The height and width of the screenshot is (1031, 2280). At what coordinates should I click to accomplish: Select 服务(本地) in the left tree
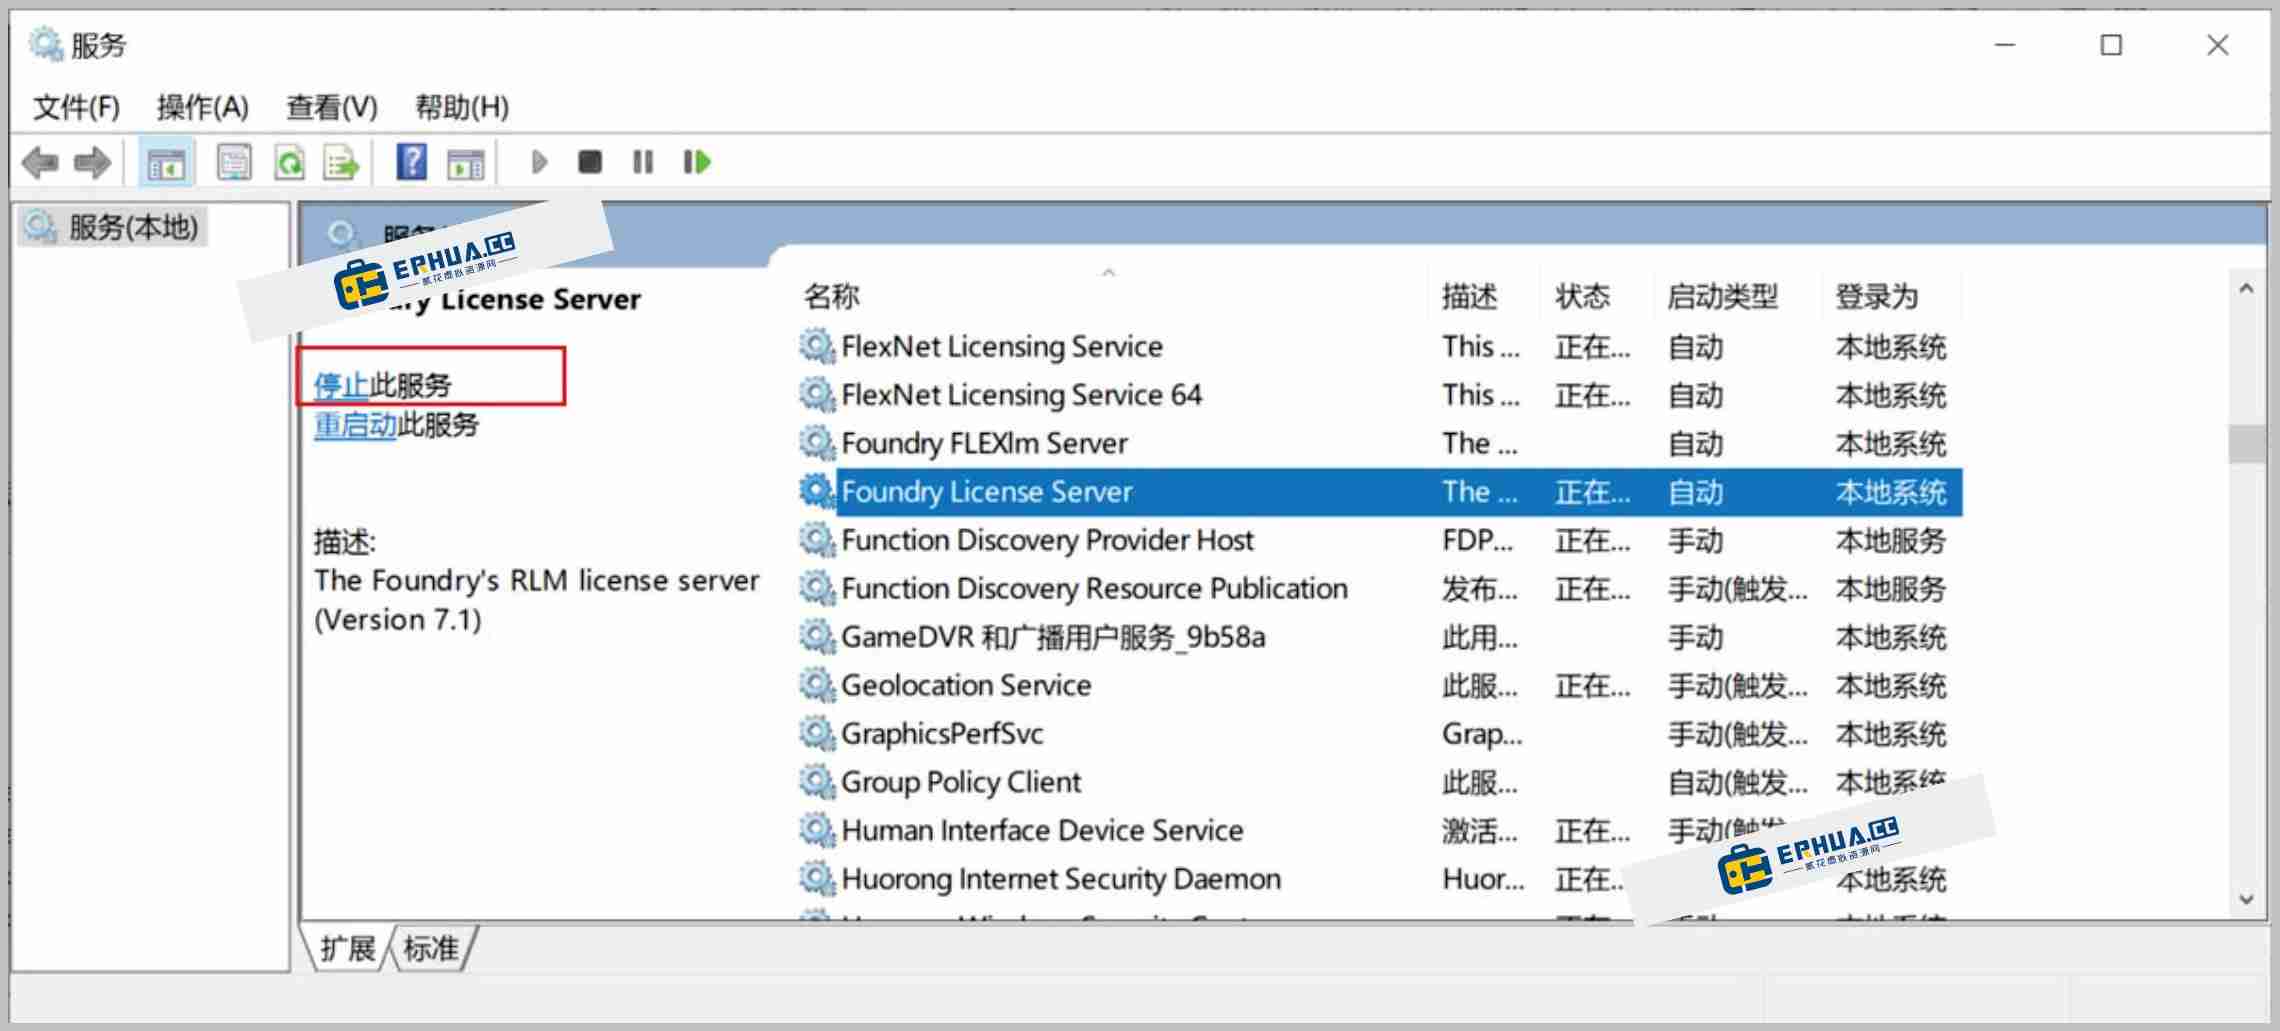113,228
